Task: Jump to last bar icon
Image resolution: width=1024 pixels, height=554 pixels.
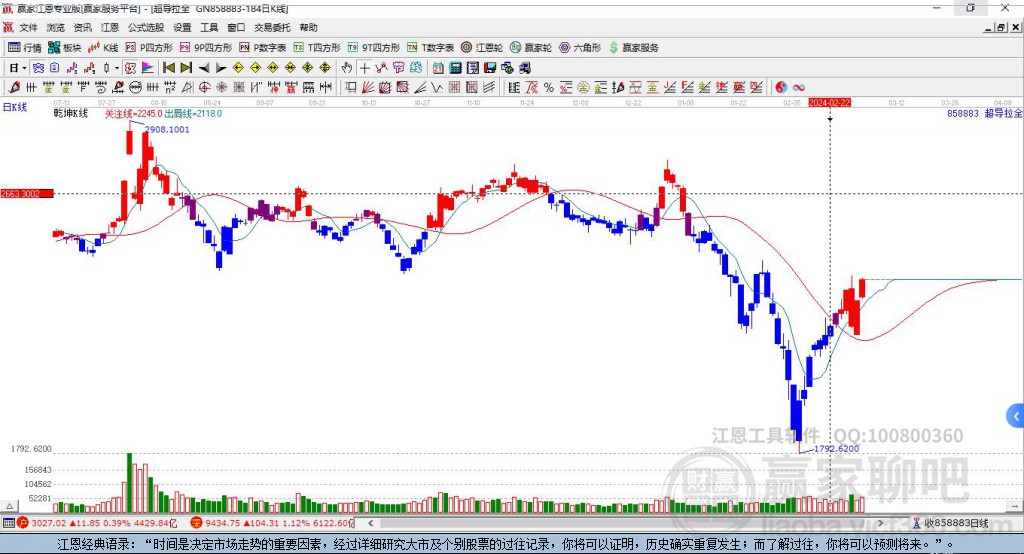Action: [186, 68]
